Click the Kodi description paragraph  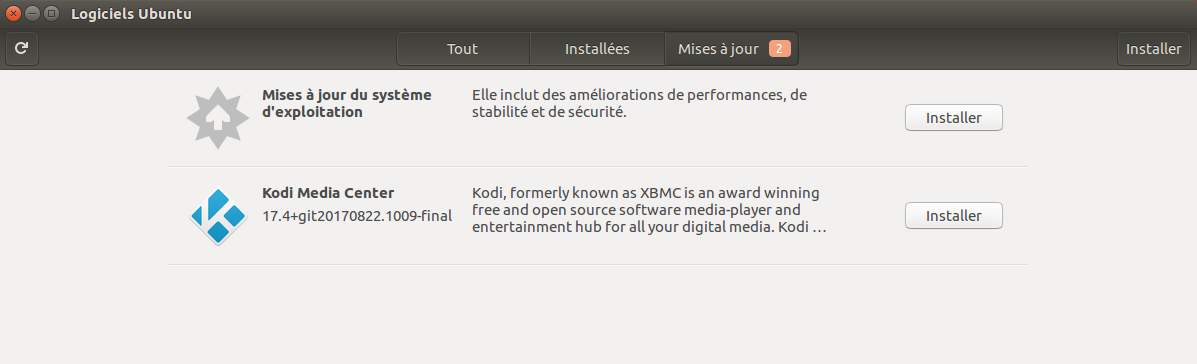coord(649,210)
